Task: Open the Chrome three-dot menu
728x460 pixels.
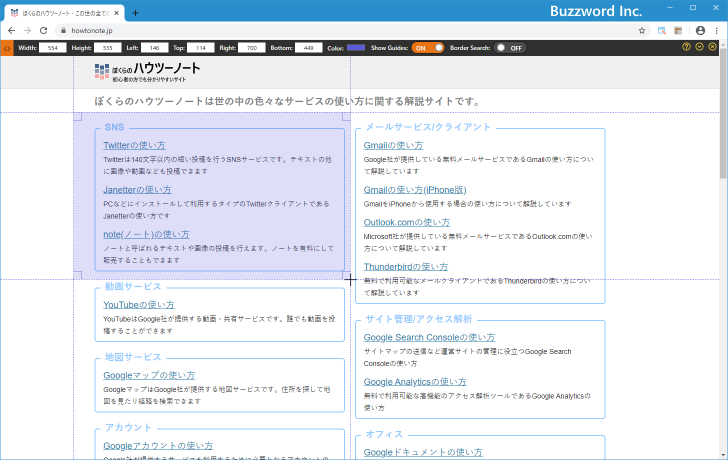Action: (717, 31)
